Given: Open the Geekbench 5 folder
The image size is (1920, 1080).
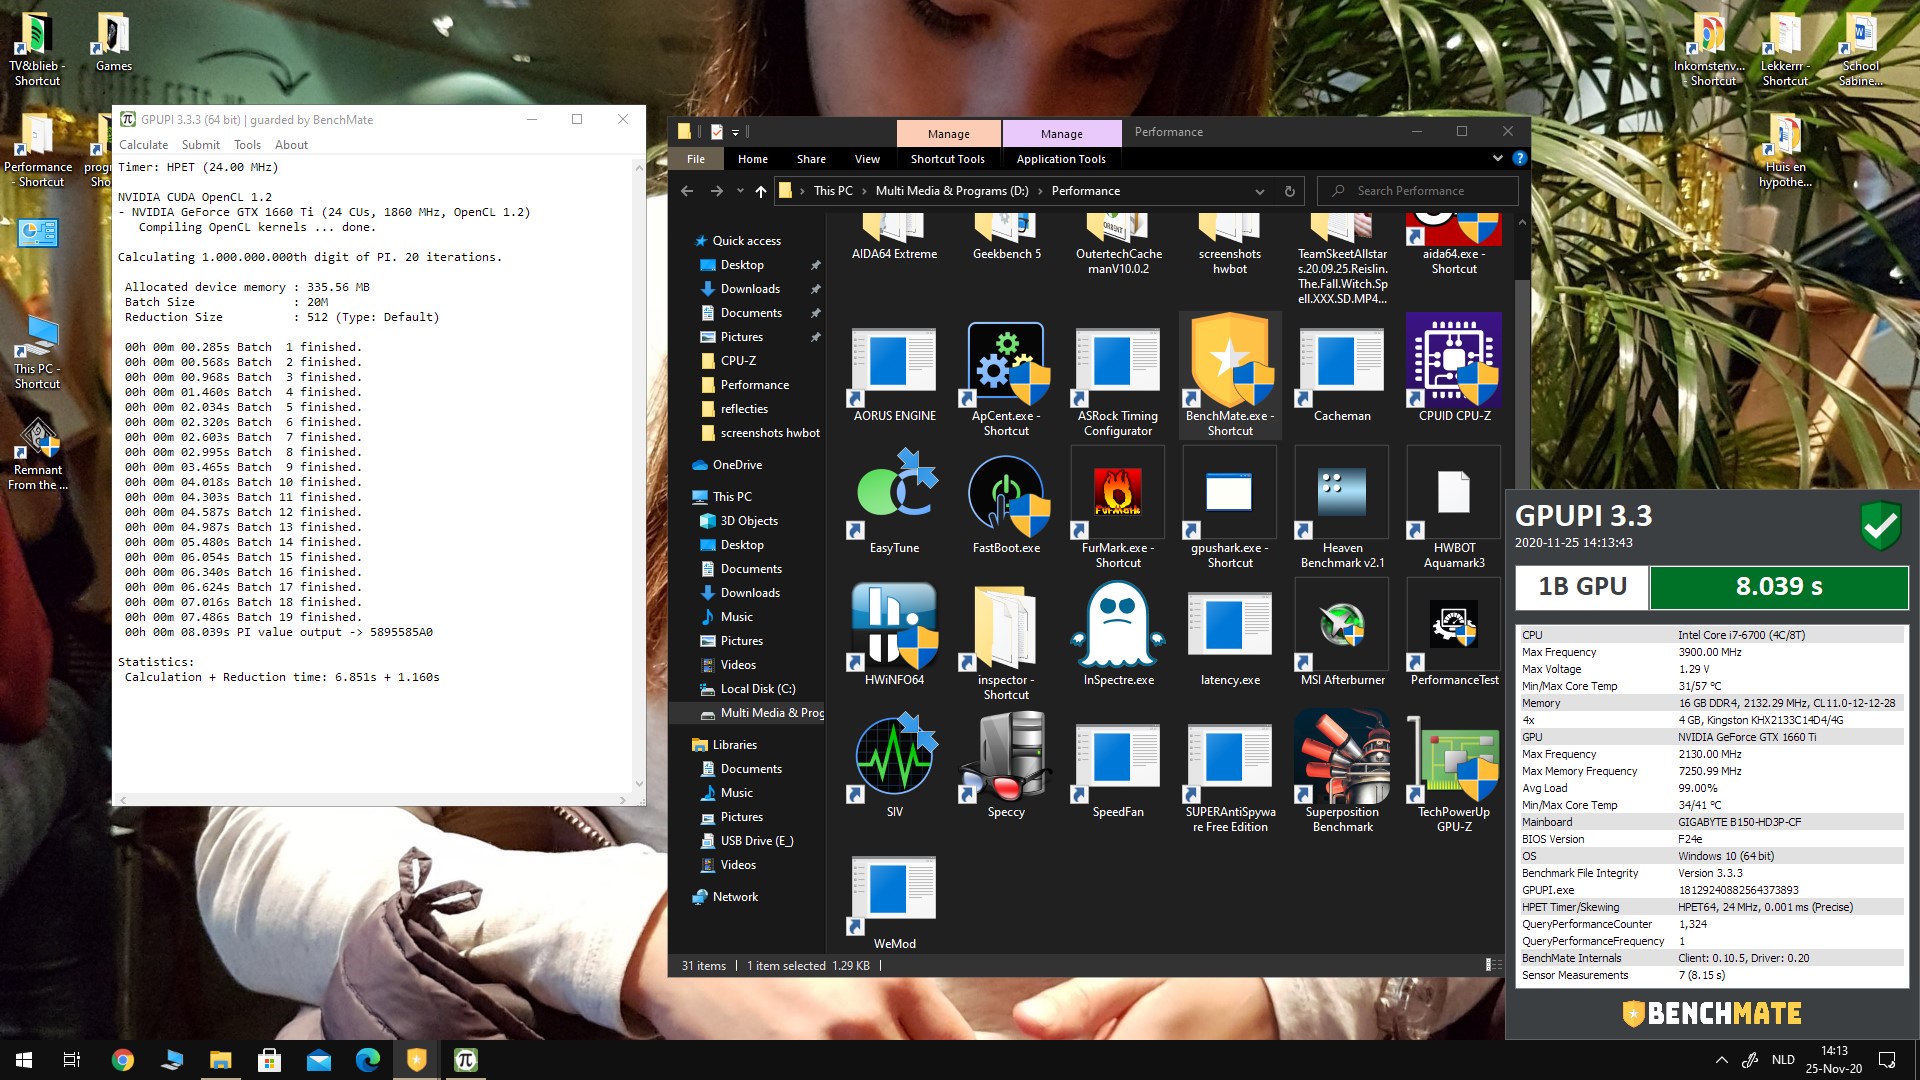Looking at the screenshot, I should click(1006, 228).
